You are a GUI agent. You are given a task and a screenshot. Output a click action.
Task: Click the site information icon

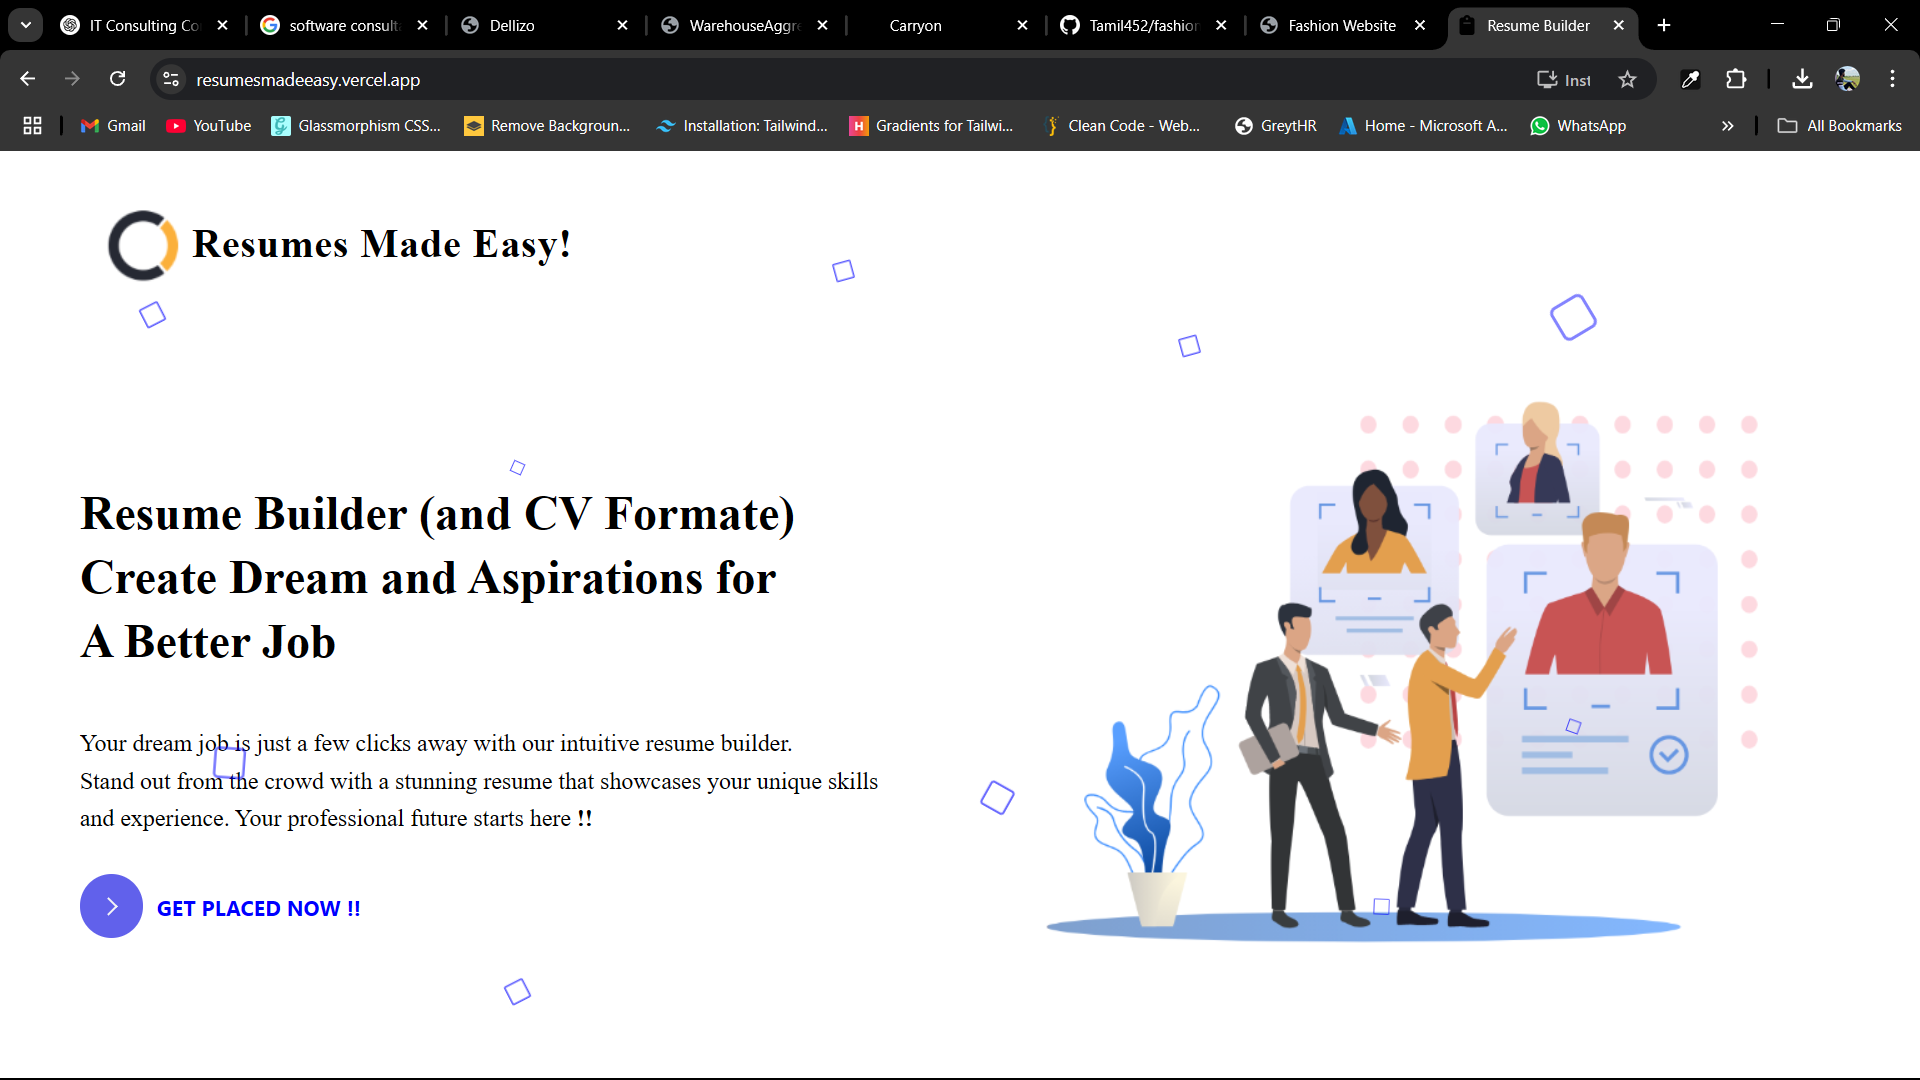(170, 79)
